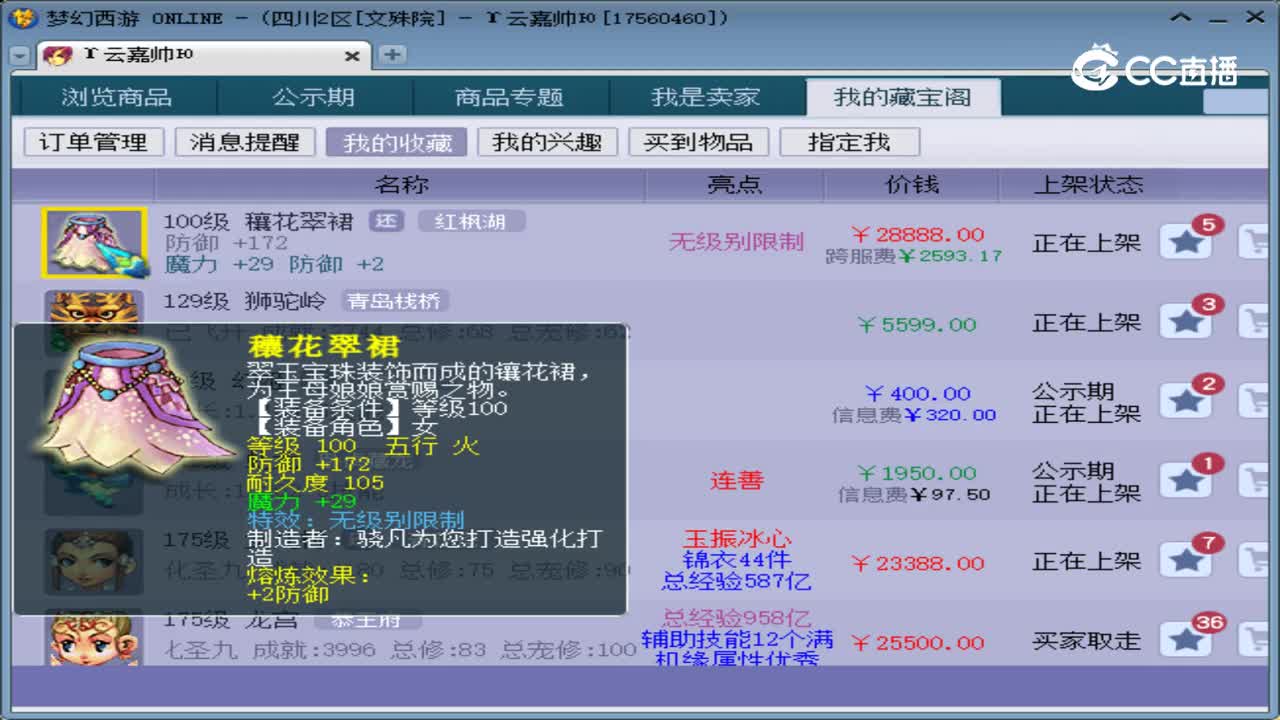Select the 175级 female character avatar

pos(94,562)
